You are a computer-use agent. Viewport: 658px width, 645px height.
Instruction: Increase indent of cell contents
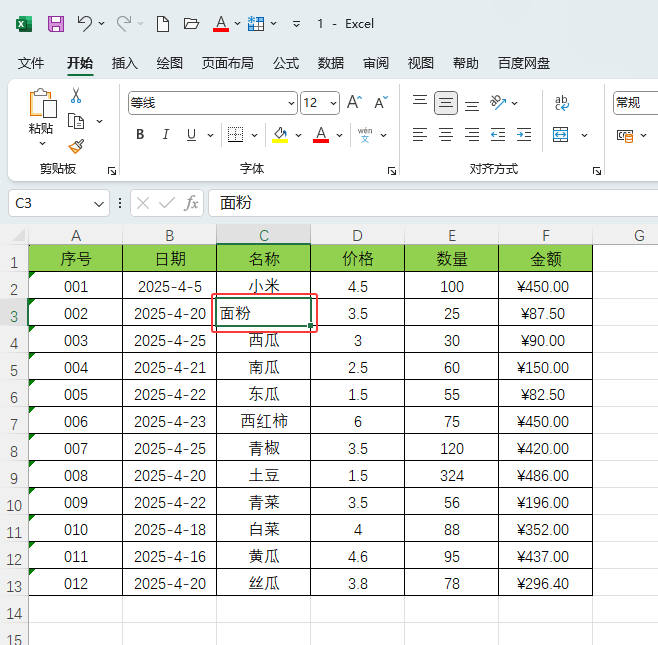pos(524,135)
